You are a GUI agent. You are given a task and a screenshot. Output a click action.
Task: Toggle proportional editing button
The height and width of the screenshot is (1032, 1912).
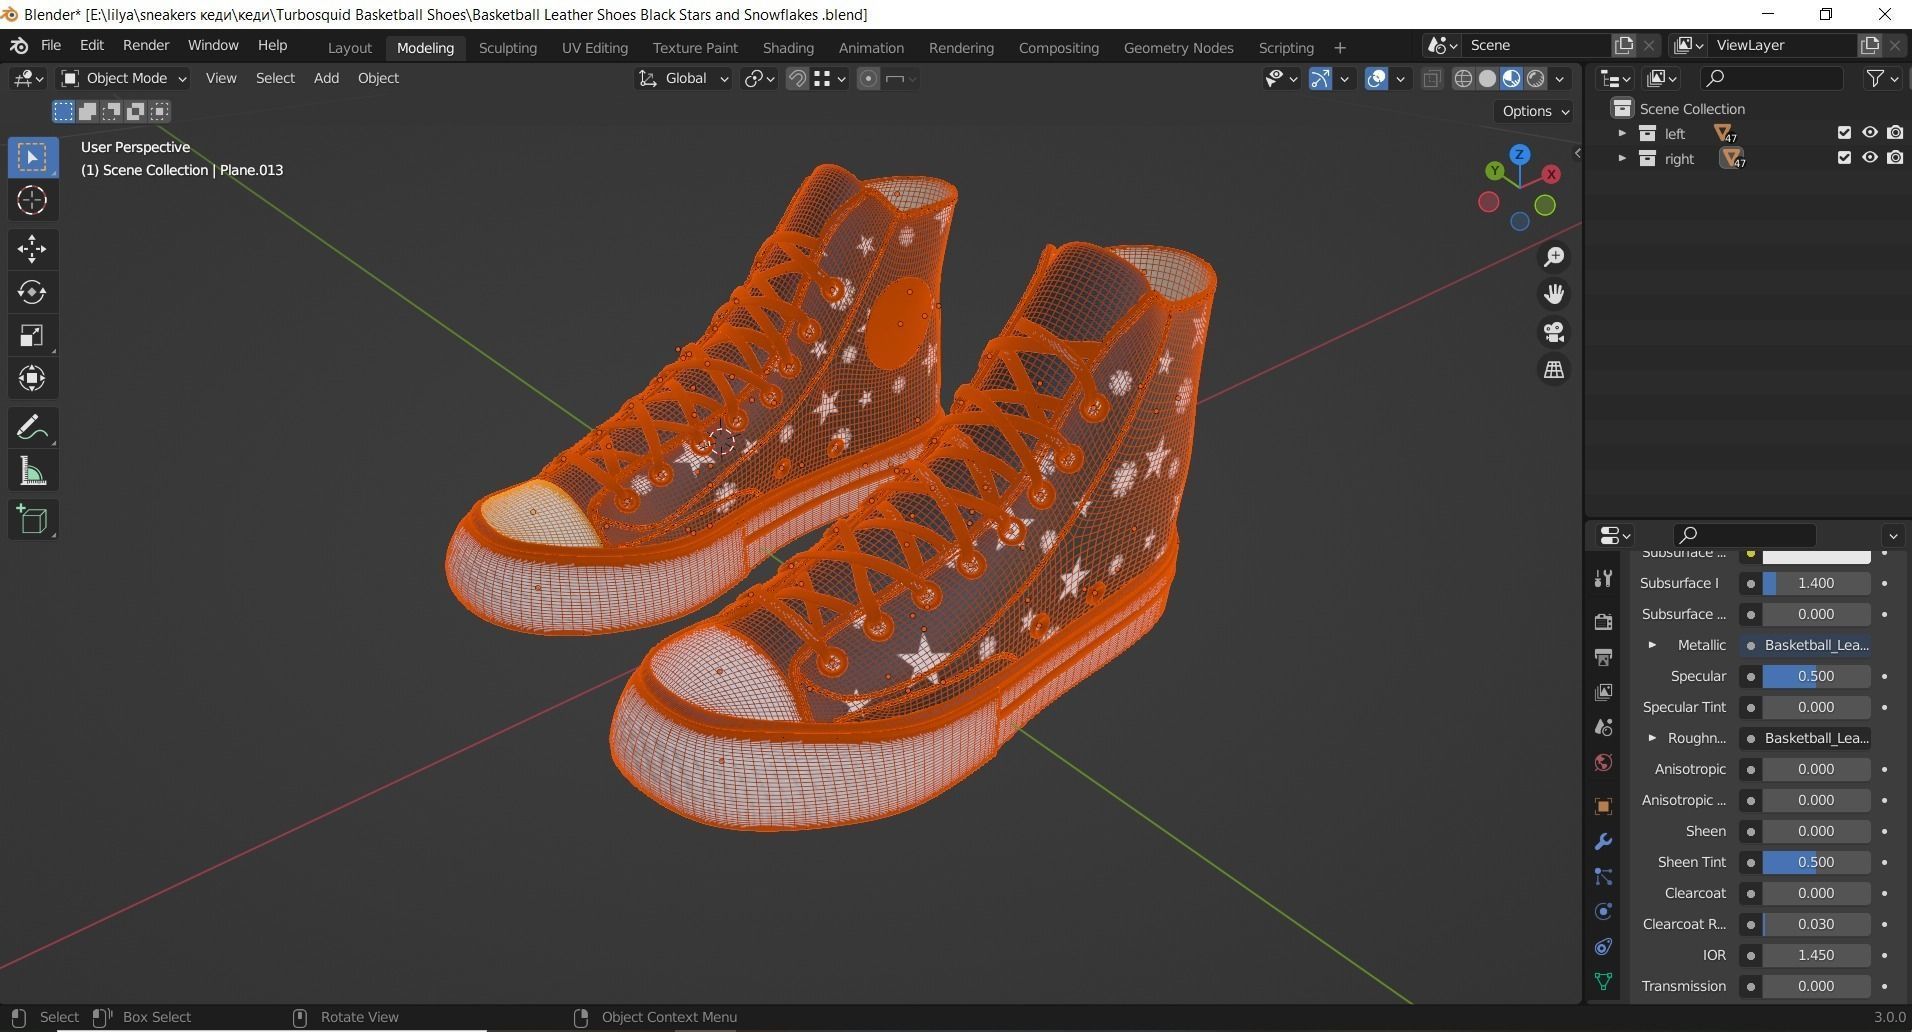868,79
